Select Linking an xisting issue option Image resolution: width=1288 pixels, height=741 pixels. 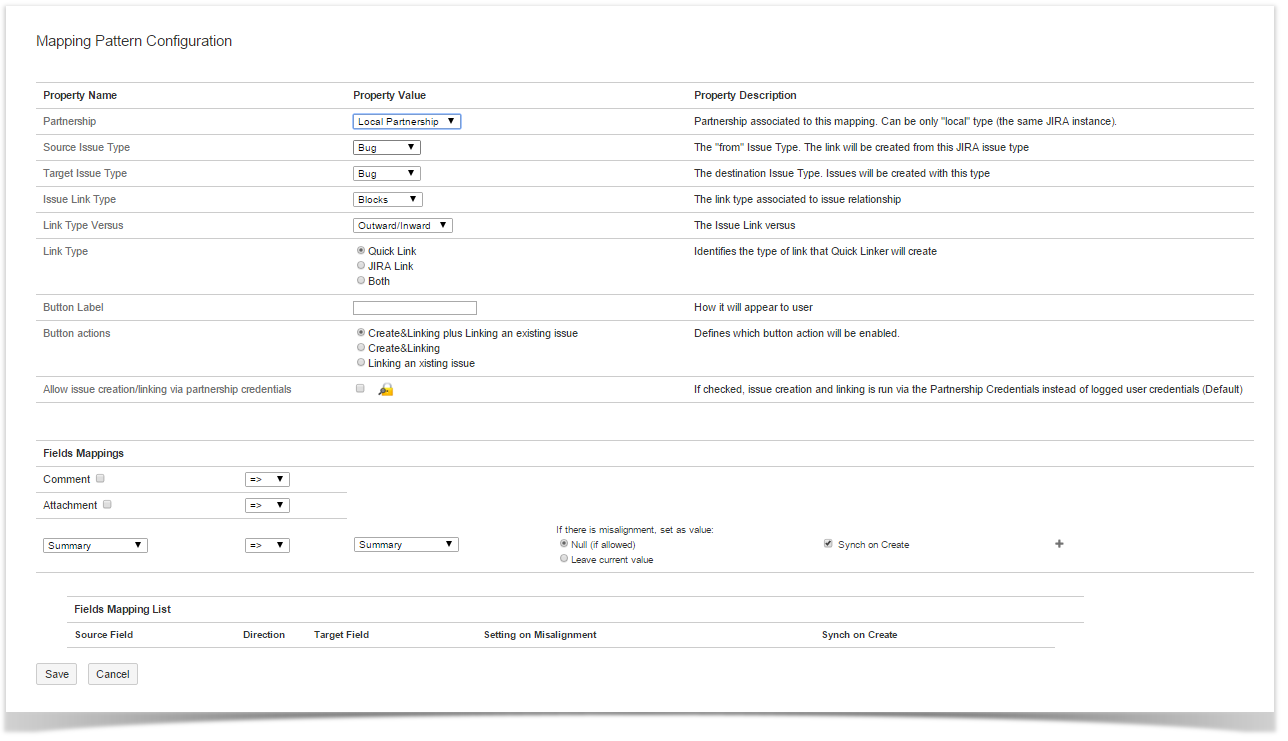point(361,363)
